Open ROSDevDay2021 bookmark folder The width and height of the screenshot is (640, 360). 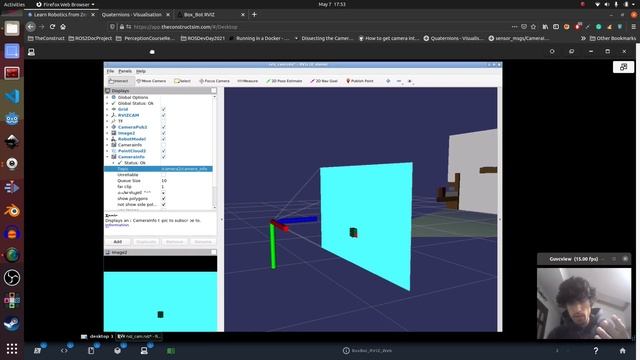click(202, 38)
